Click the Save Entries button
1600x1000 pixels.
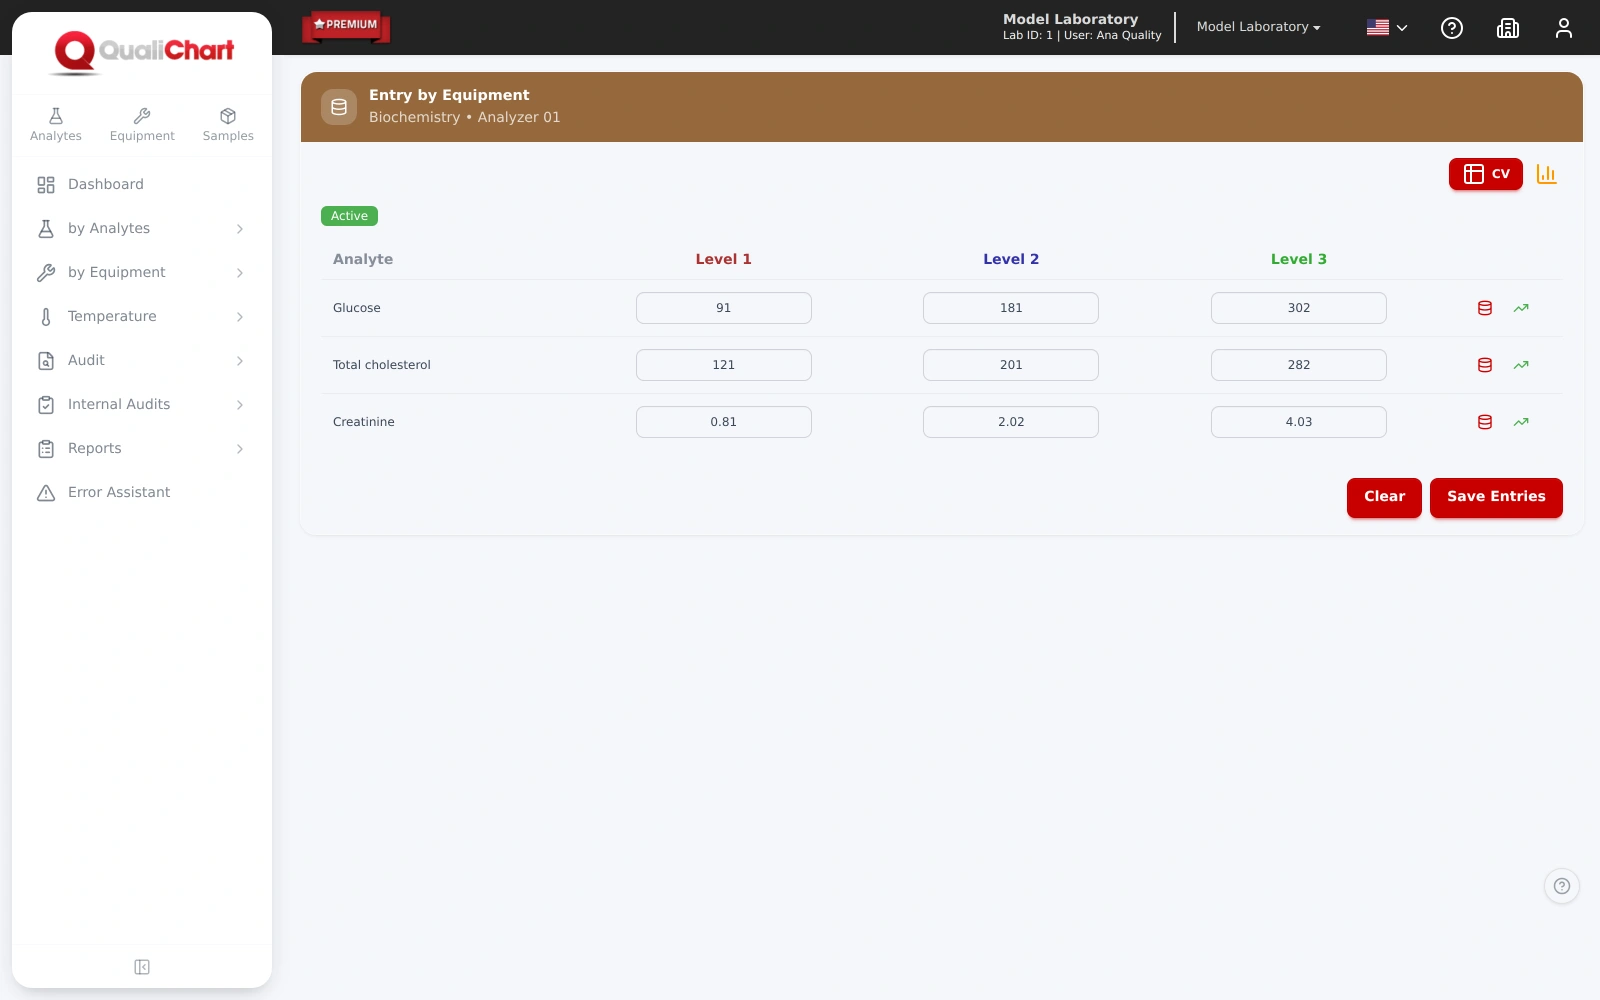1496,497
